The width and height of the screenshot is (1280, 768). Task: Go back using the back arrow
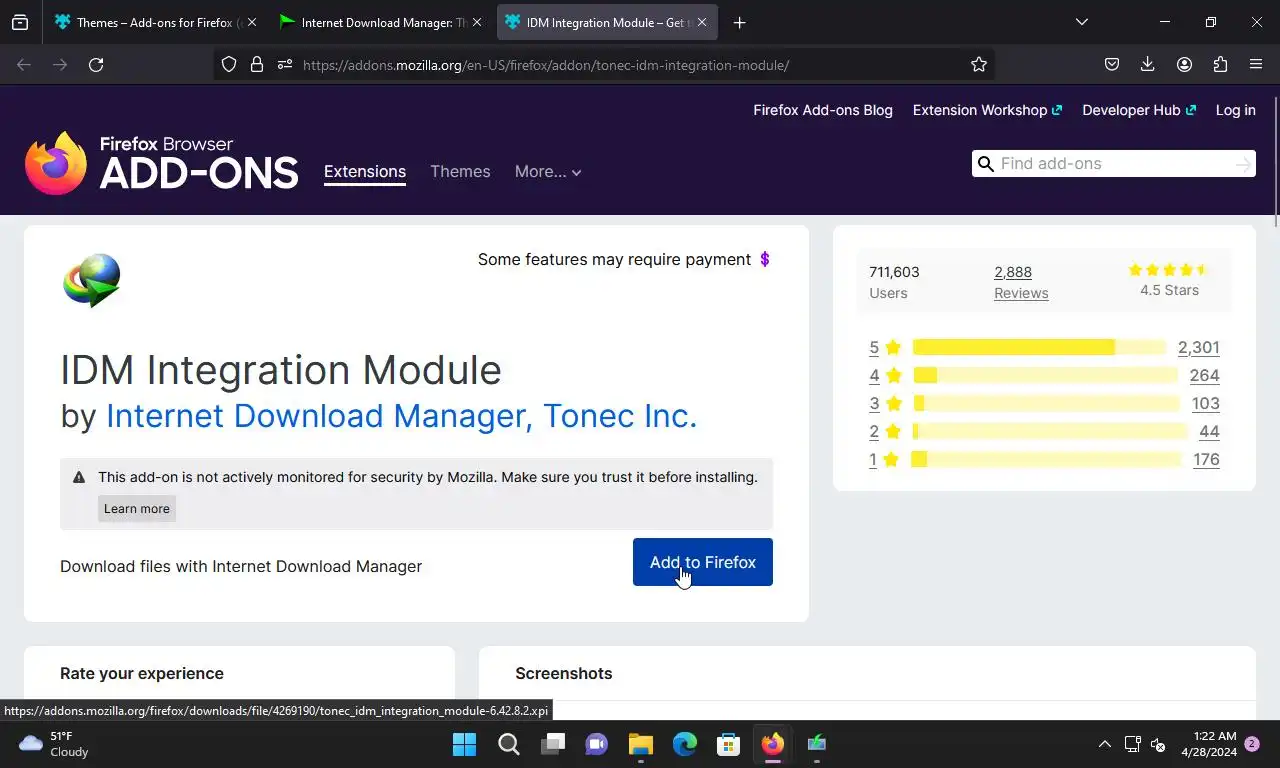pos(24,65)
